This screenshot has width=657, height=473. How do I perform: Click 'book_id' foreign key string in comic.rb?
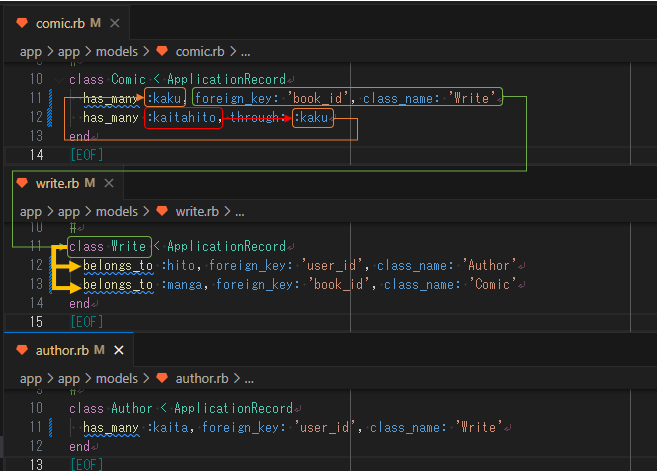pos(318,99)
